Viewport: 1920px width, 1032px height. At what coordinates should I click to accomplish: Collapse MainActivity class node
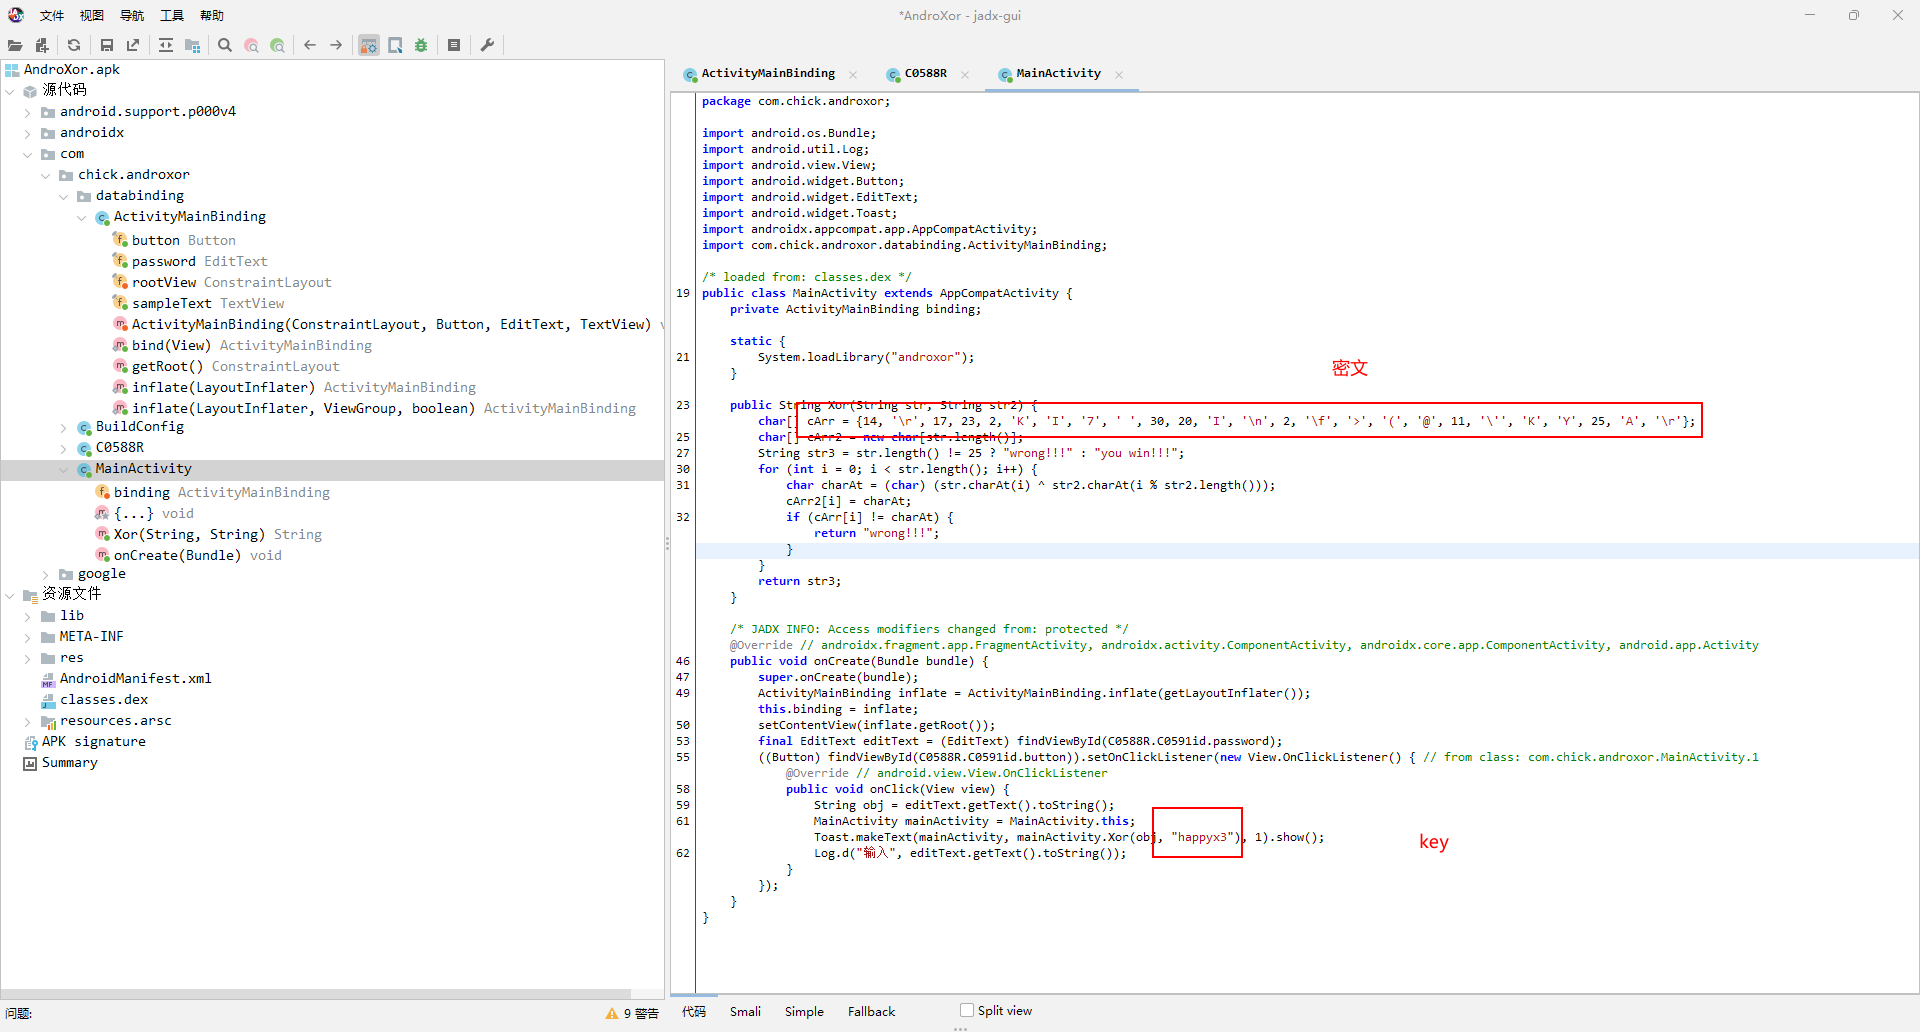tap(64, 470)
